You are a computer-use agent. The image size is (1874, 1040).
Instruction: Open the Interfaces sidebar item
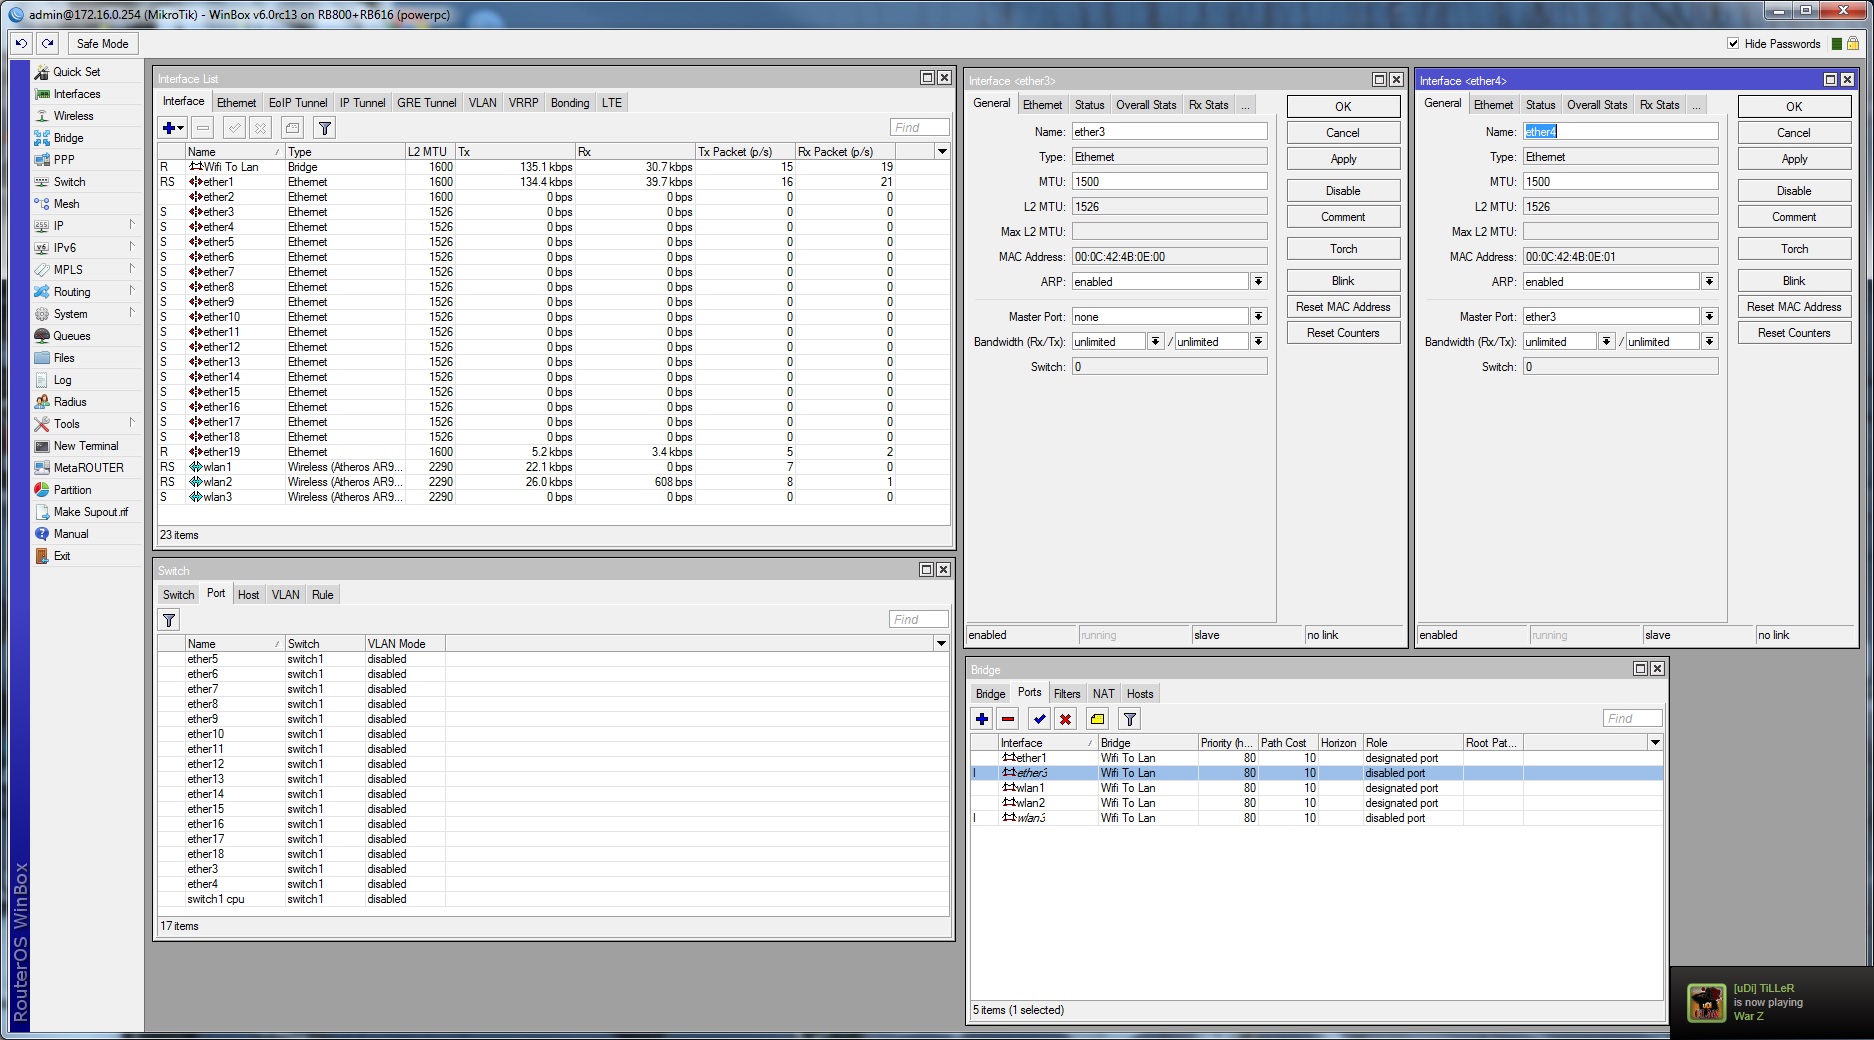(77, 94)
